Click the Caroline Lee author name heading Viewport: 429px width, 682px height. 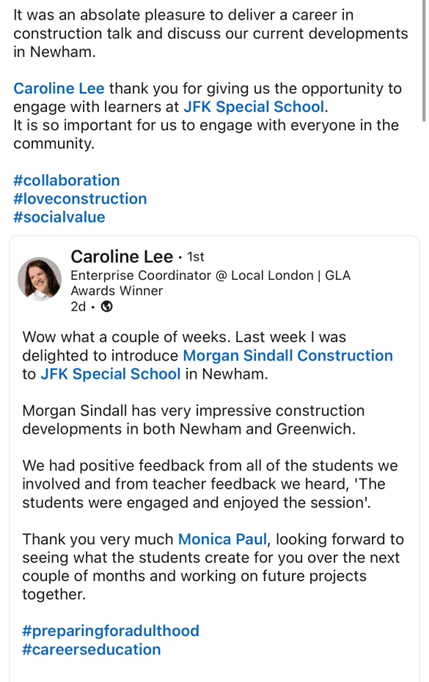click(122, 257)
